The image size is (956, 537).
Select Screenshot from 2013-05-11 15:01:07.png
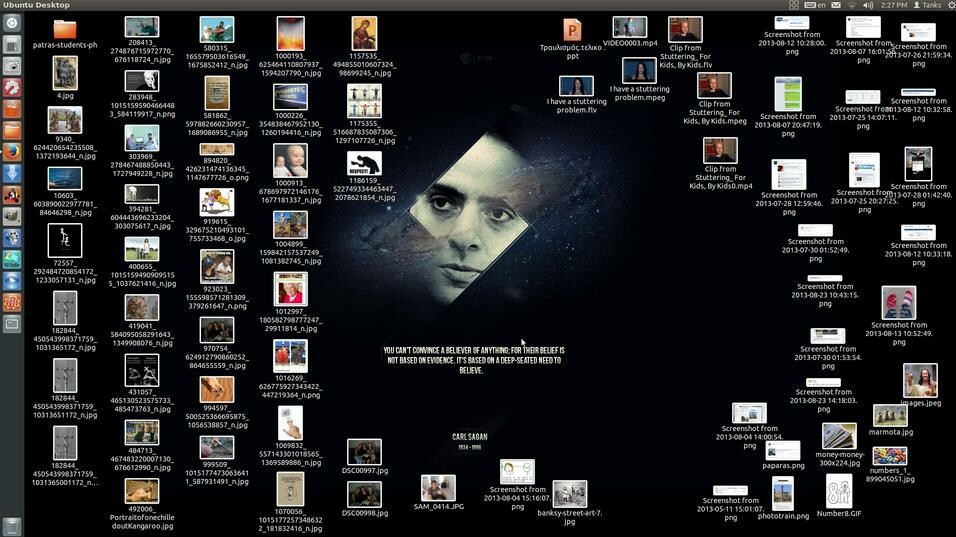pyautogui.click(x=730, y=503)
